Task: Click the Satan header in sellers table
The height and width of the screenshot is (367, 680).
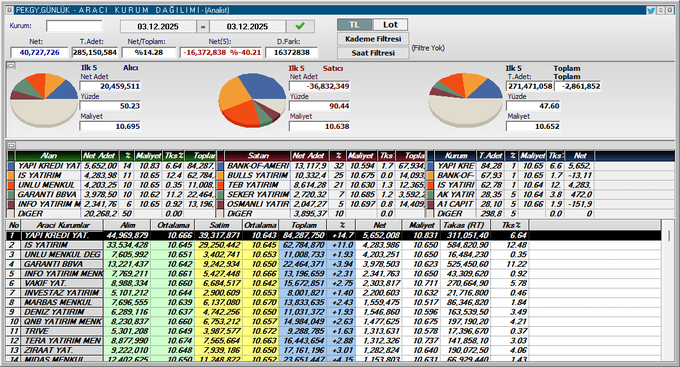Action: (258, 155)
